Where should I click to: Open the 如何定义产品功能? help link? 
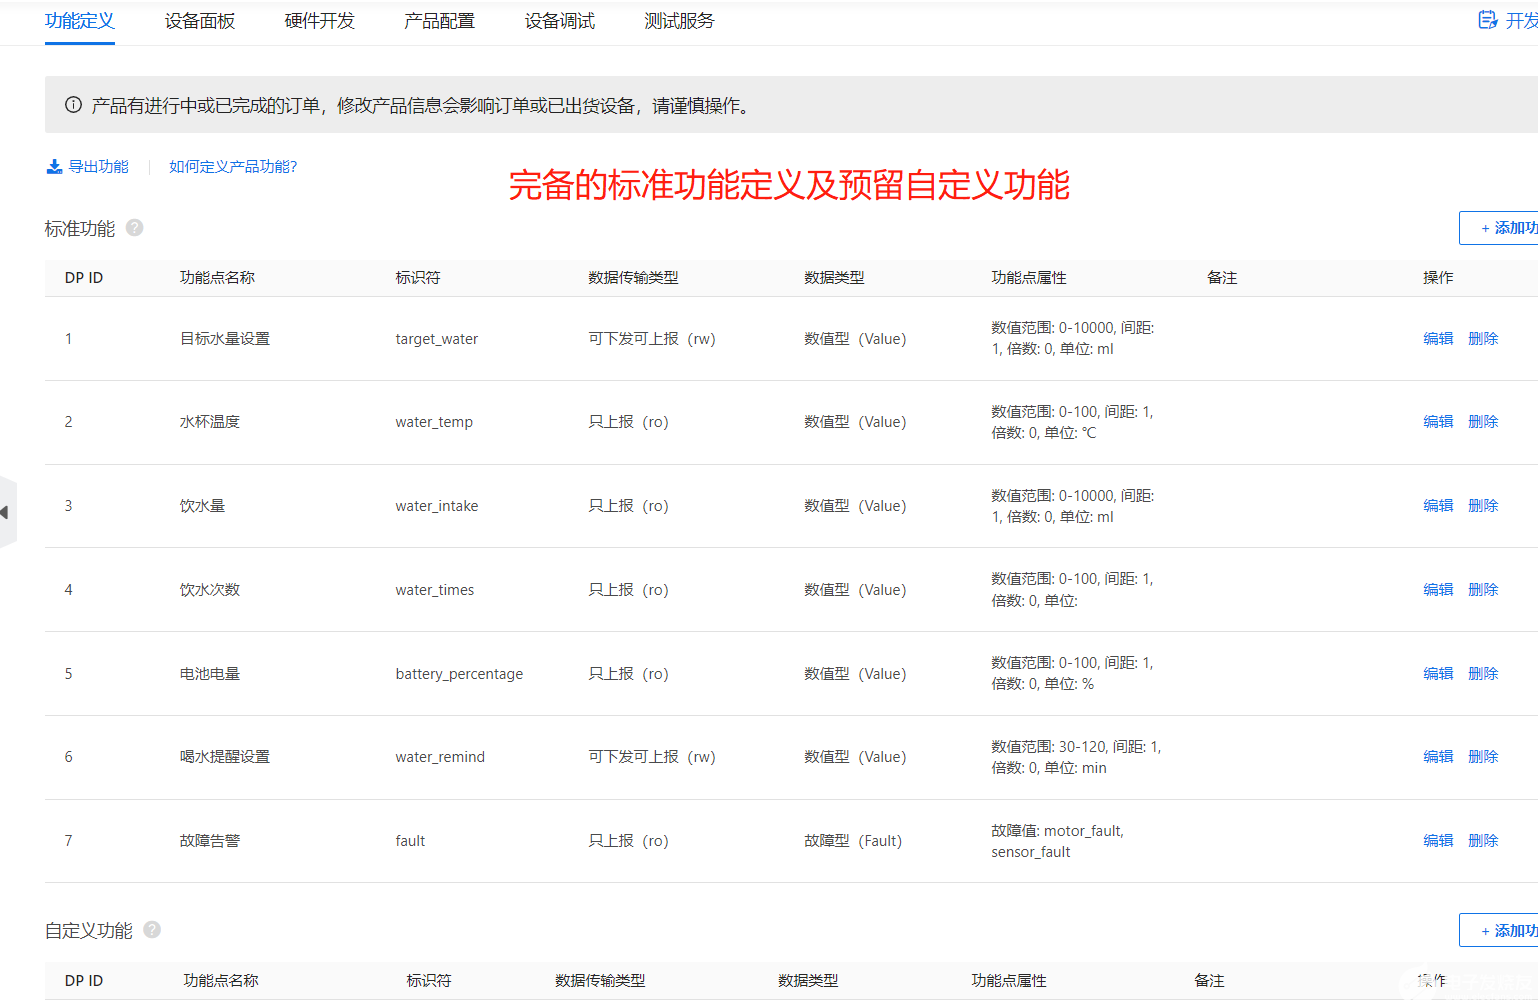(x=233, y=167)
